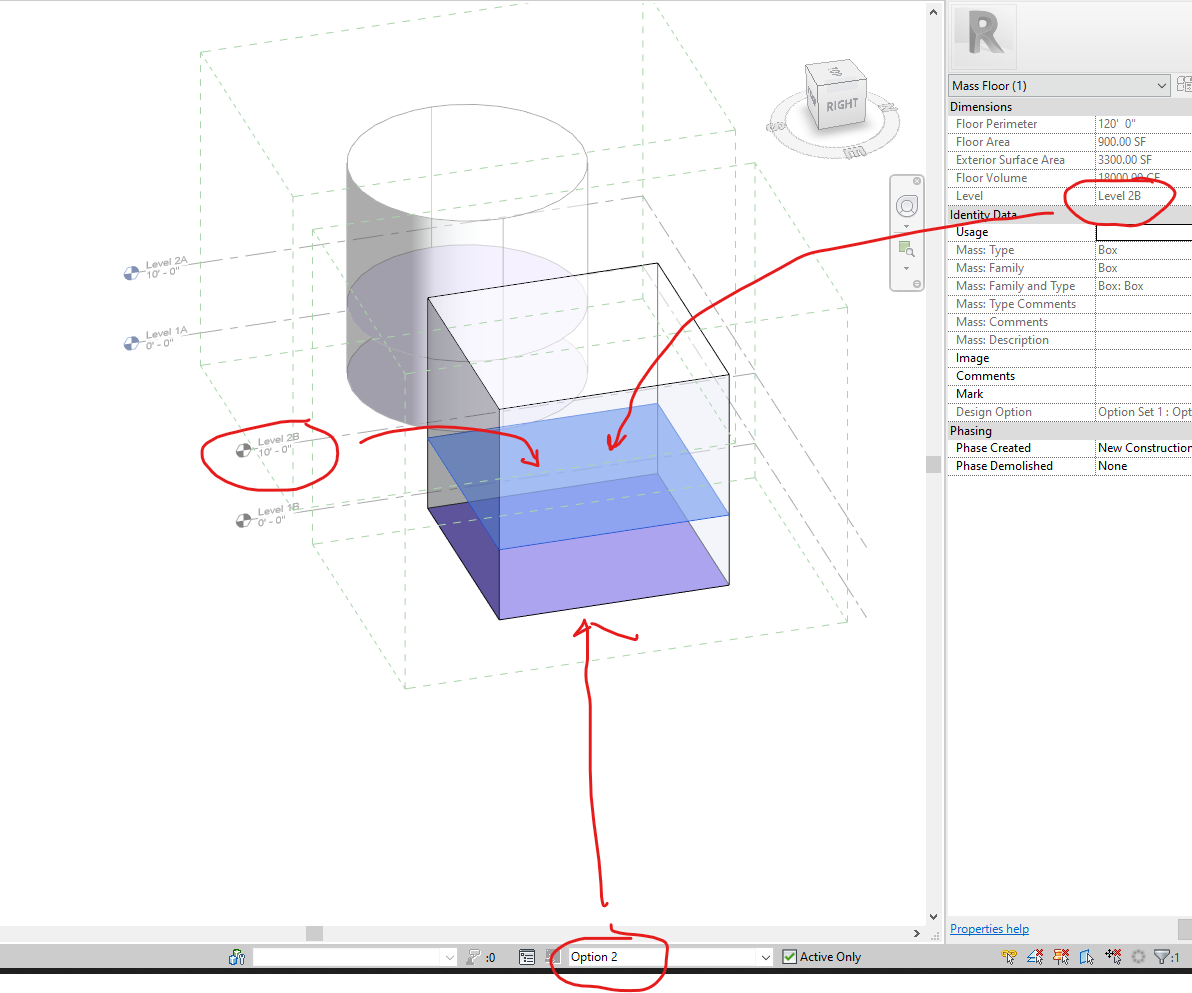Screen dimensions: 1192x993
Task: Open the selection Filter at status bar right
Action: coord(1164,957)
